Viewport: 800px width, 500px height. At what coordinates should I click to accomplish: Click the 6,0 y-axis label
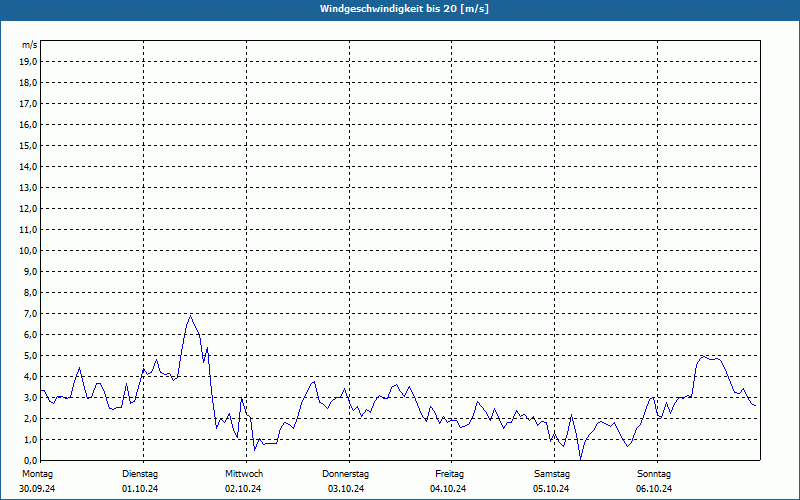click(30, 334)
